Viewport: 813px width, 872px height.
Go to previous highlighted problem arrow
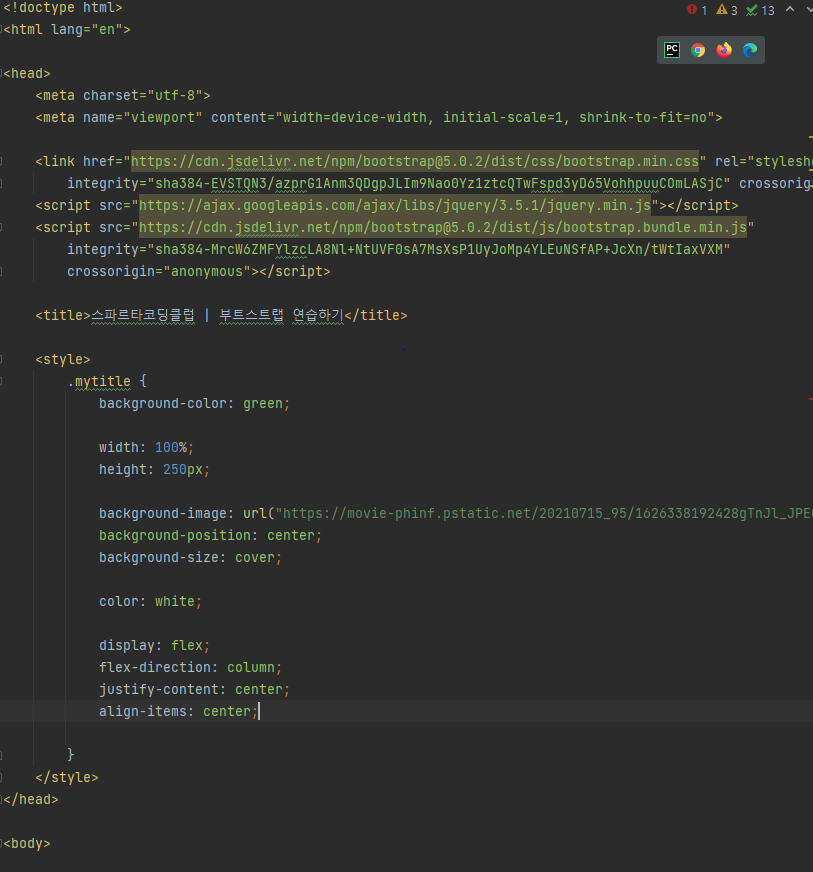tap(790, 9)
